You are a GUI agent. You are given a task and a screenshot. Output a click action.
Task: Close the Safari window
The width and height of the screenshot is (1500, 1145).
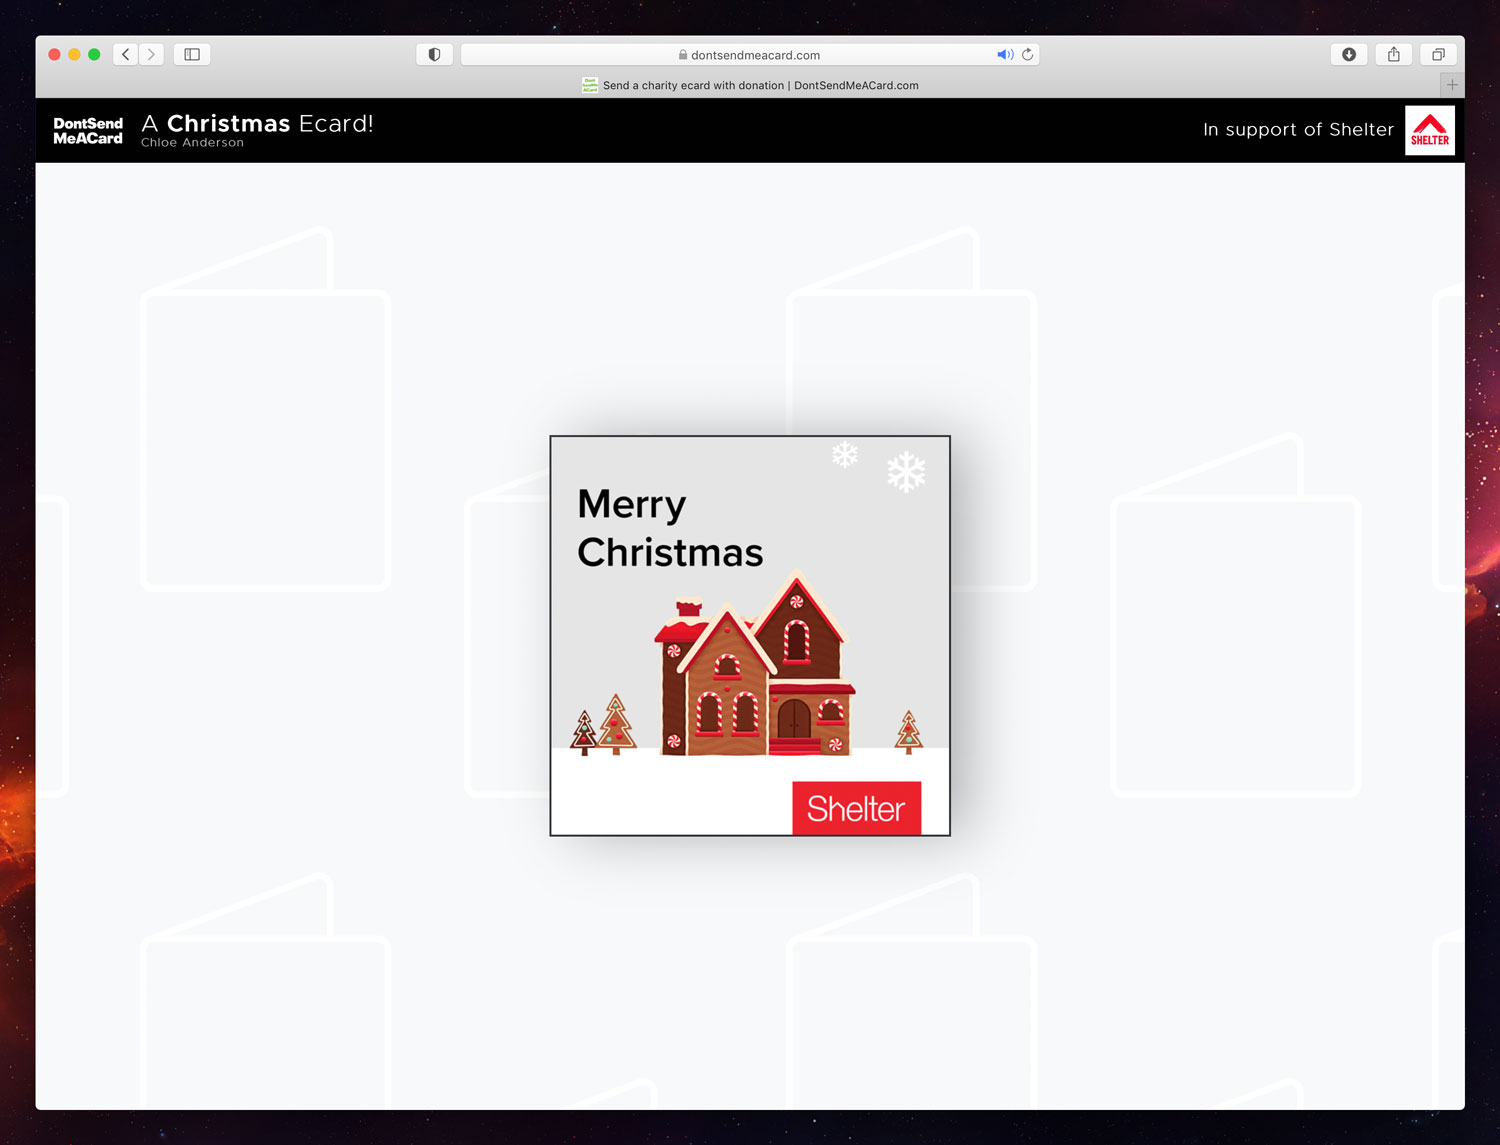[55, 55]
